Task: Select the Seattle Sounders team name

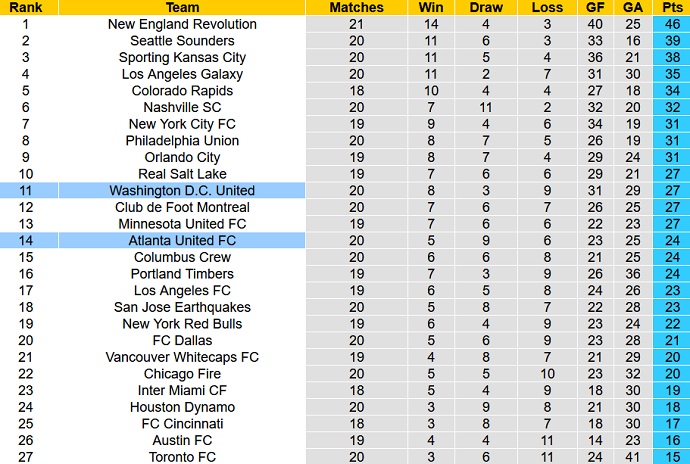Action: pos(181,41)
